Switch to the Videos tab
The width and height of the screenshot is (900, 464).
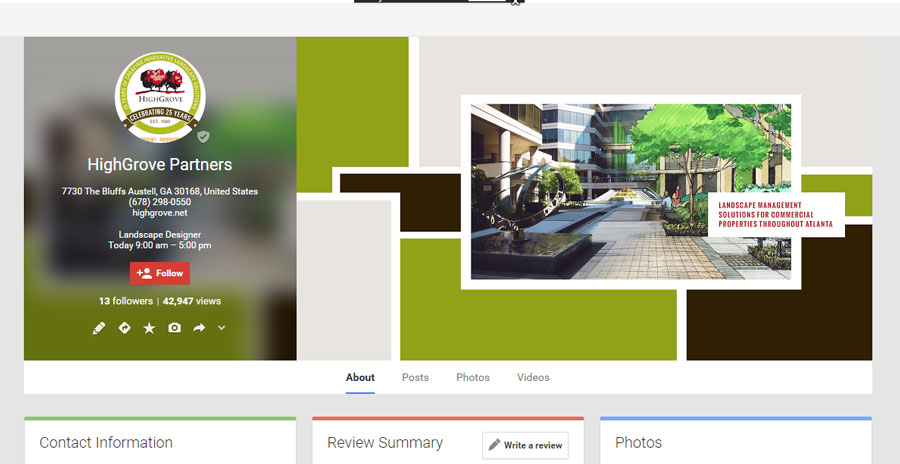pos(533,377)
